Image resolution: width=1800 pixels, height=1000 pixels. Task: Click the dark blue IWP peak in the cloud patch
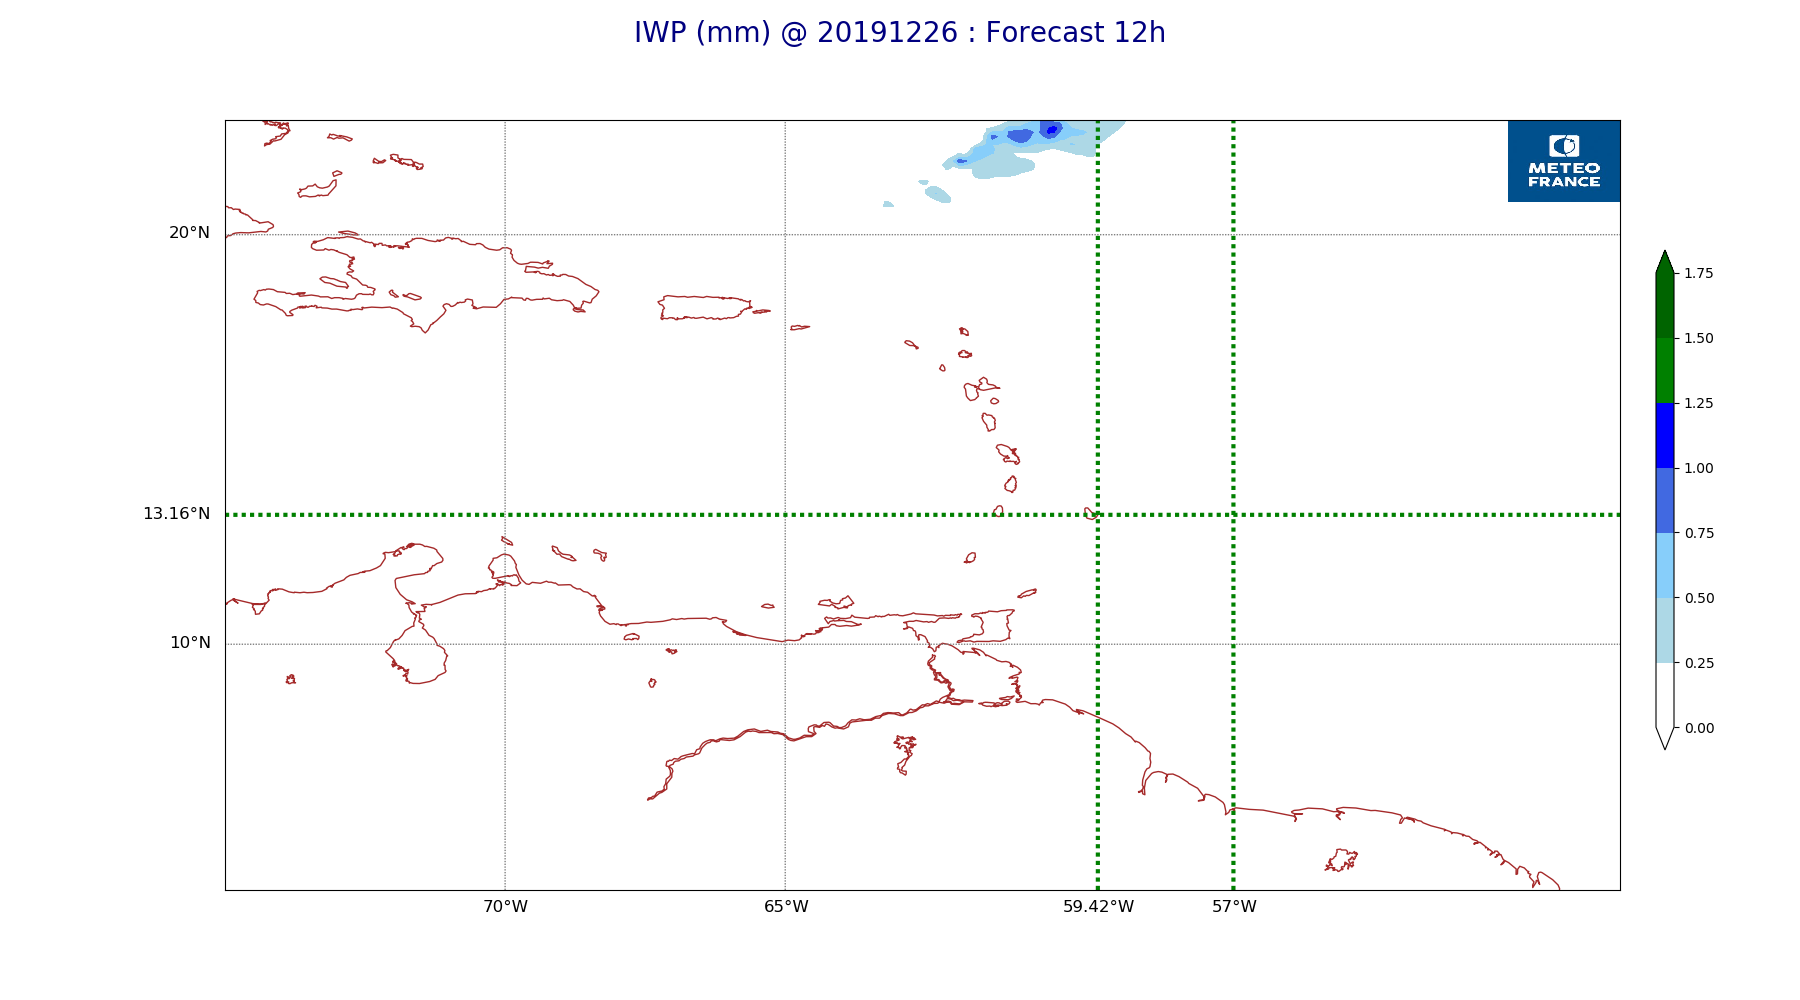point(1051,130)
